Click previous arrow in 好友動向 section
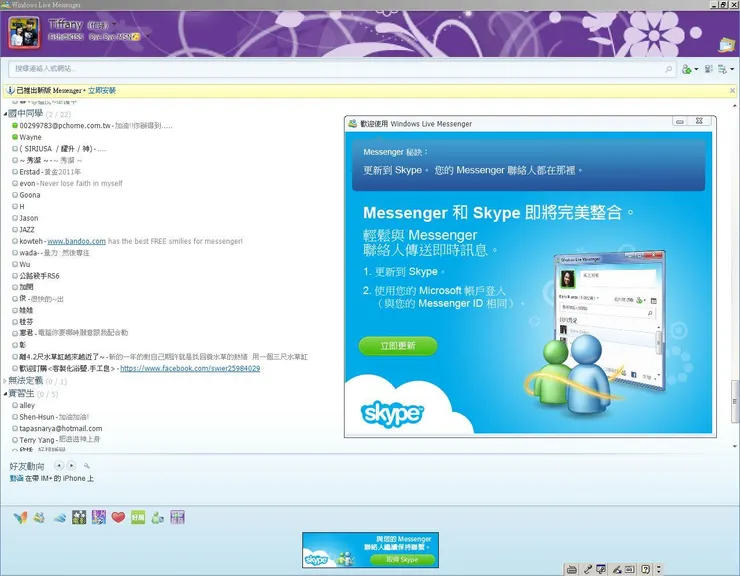 coord(59,466)
